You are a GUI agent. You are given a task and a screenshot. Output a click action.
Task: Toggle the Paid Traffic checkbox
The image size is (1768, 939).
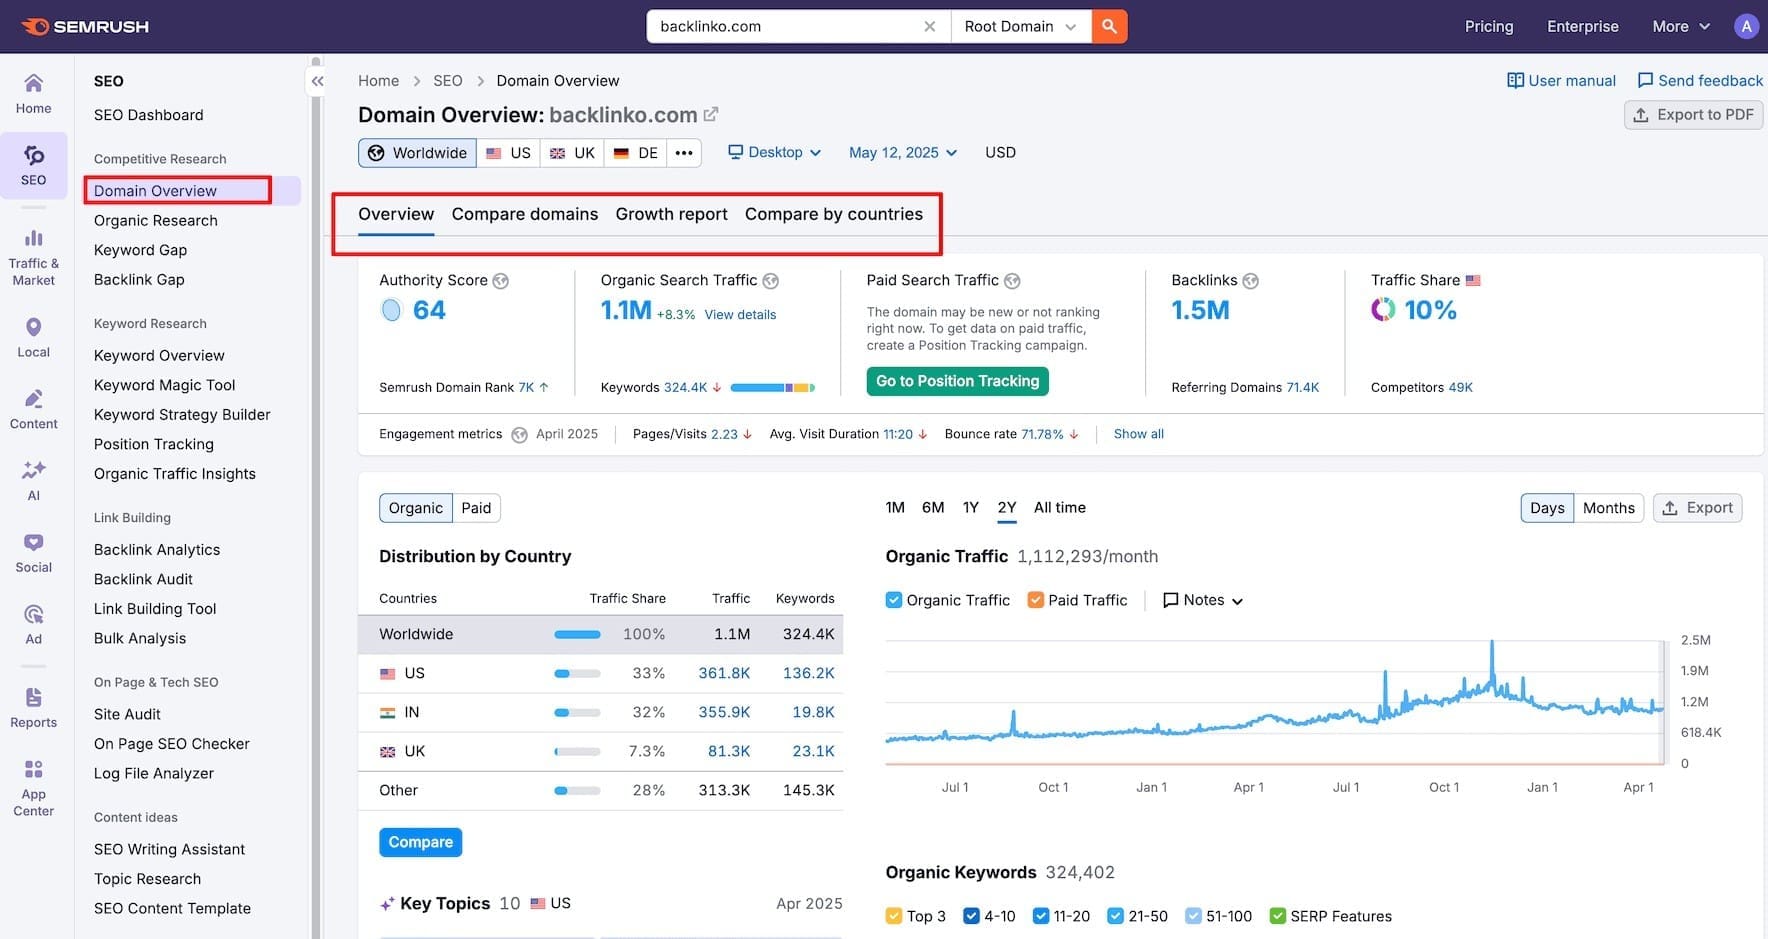[x=1036, y=600]
